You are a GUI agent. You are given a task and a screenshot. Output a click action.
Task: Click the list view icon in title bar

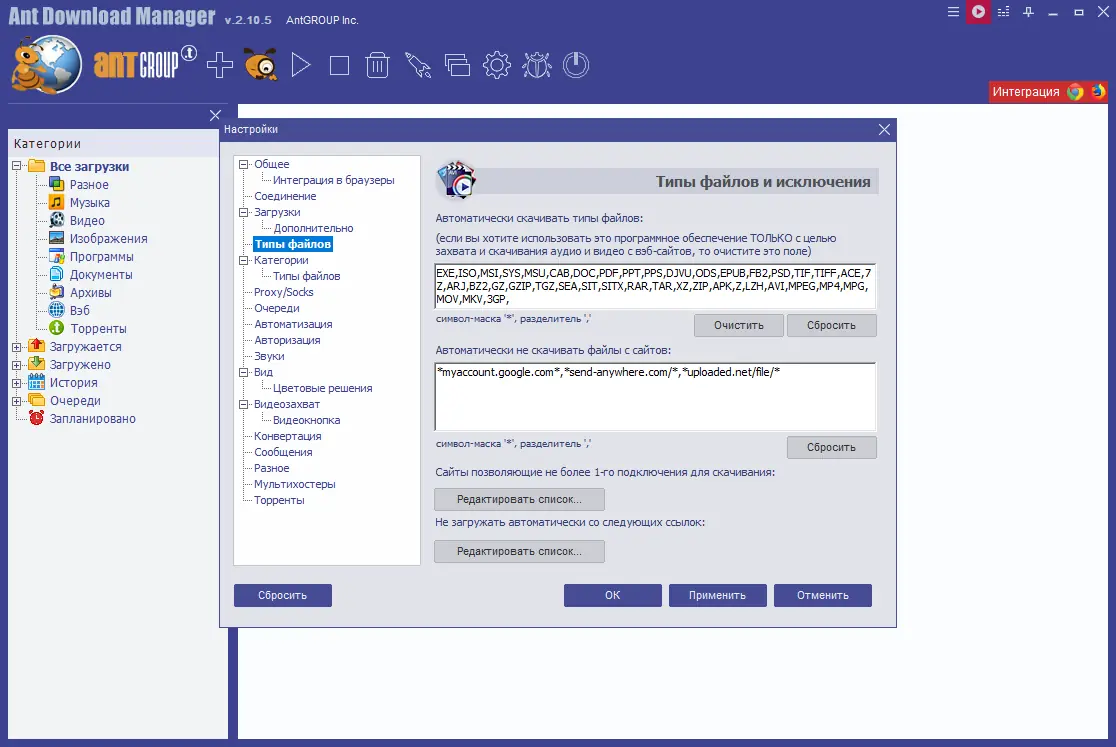point(1004,12)
